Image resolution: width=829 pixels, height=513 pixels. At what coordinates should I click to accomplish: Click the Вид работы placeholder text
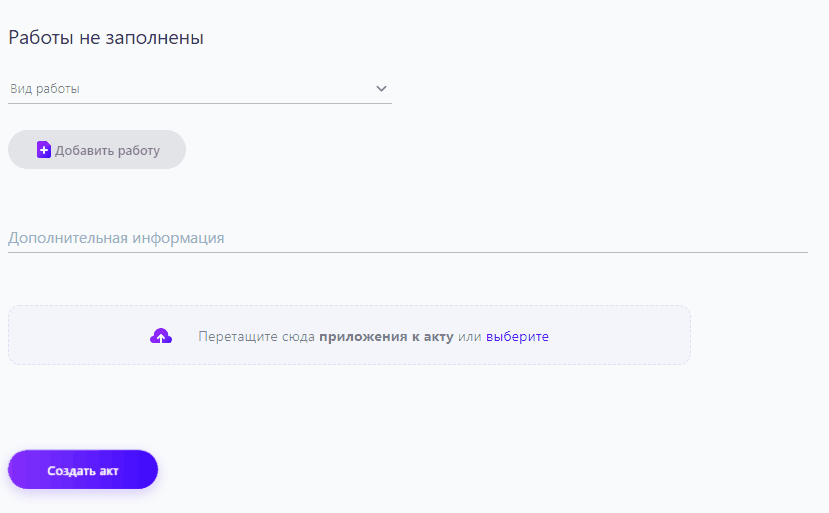45,89
